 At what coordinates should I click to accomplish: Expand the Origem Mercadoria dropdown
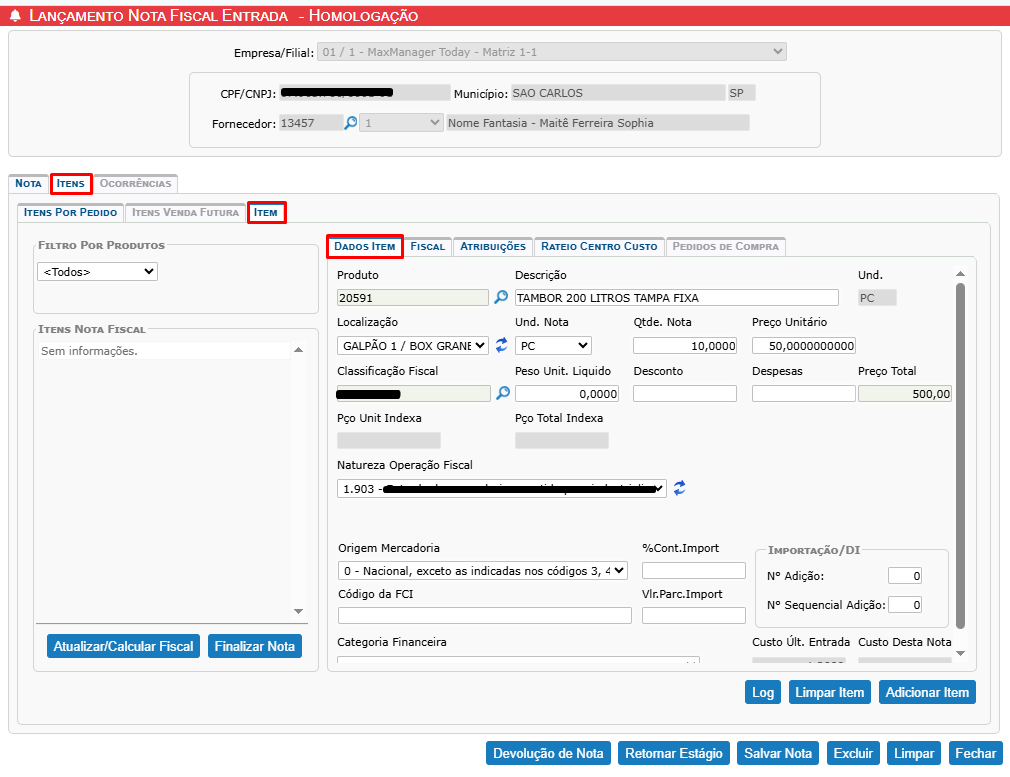pyautogui.click(x=482, y=570)
